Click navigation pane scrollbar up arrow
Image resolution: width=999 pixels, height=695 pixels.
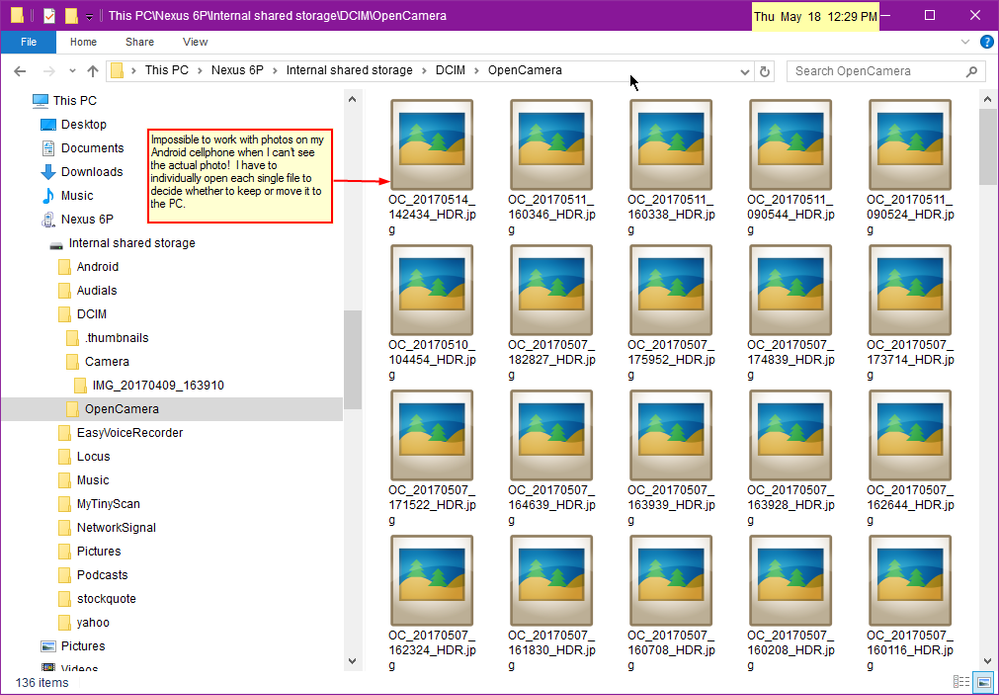352,99
